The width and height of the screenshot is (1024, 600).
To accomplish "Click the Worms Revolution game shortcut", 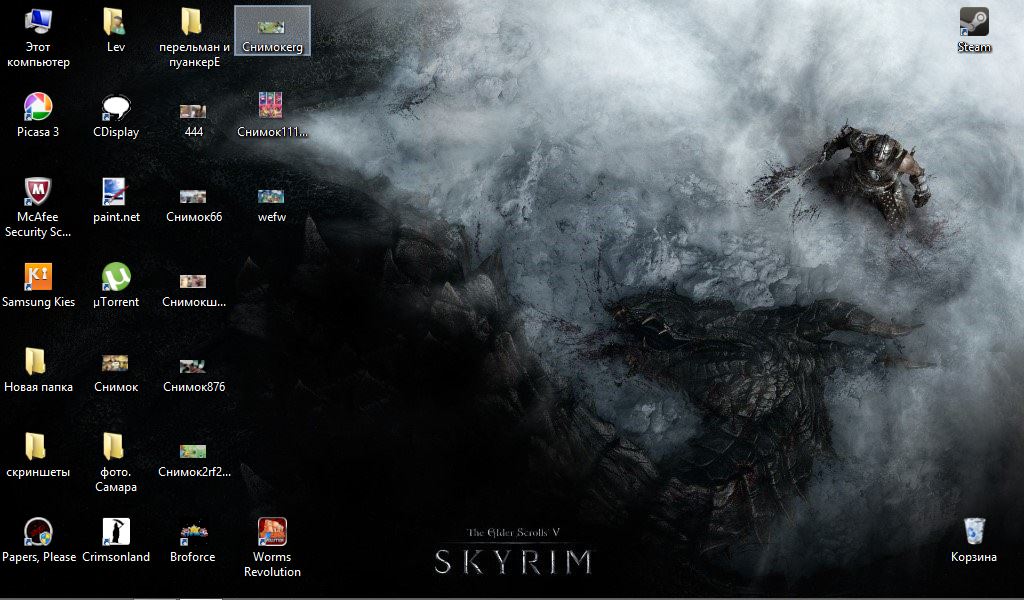I will [272, 548].
